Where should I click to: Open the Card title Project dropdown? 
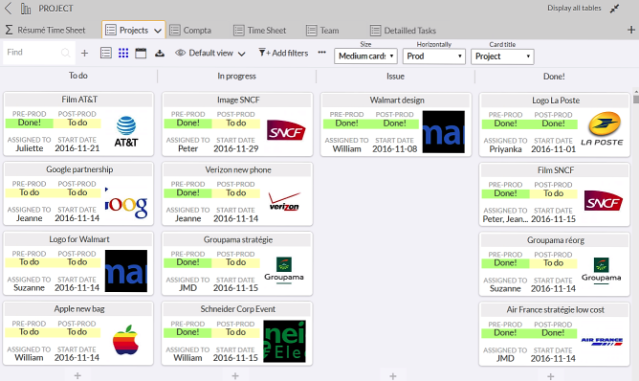pos(502,56)
